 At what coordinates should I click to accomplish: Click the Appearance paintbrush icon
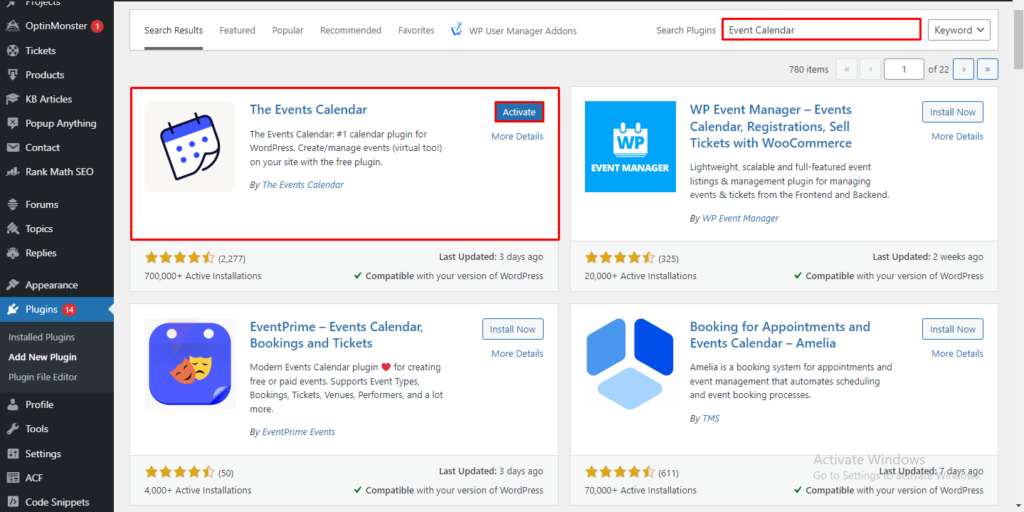tap(12, 285)
